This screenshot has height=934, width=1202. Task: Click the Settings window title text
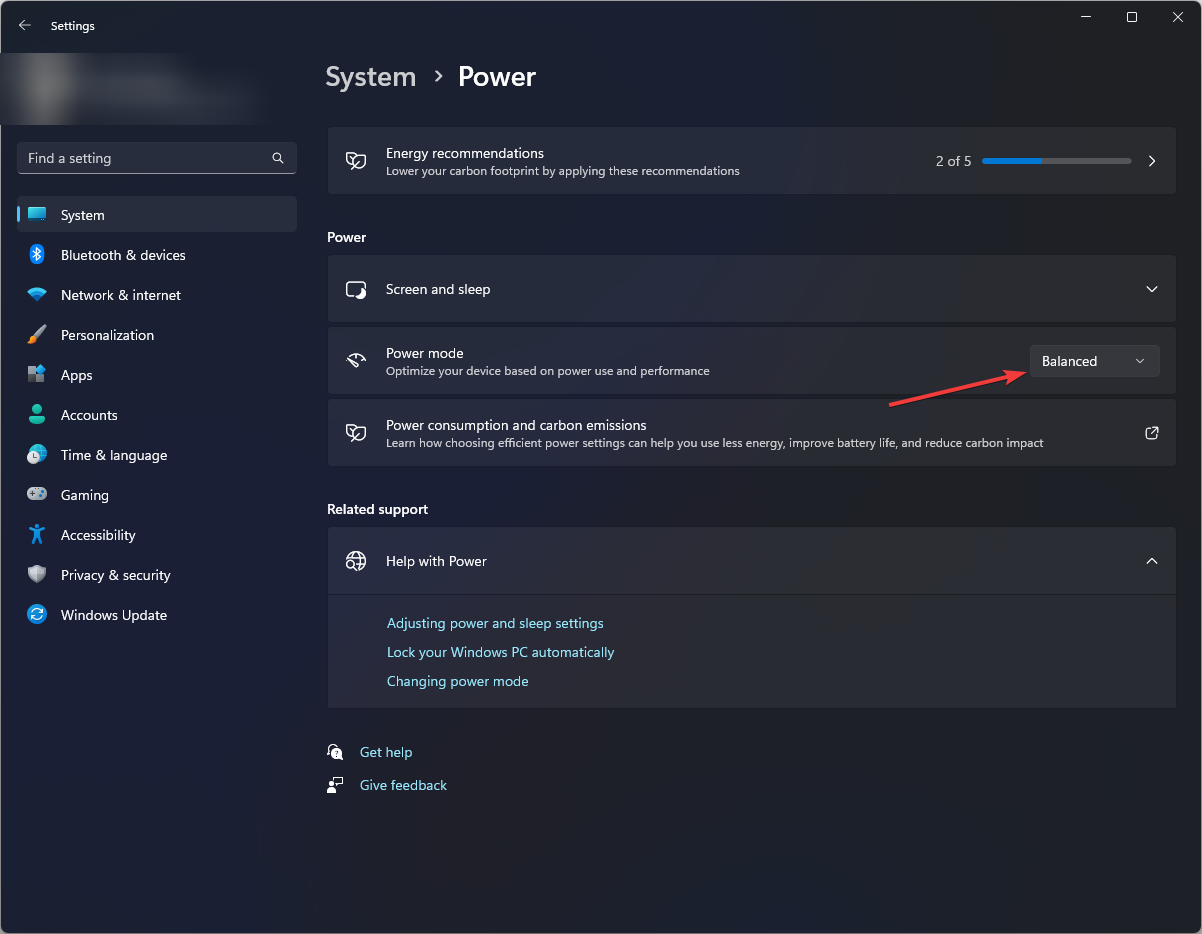click(73, 26)
